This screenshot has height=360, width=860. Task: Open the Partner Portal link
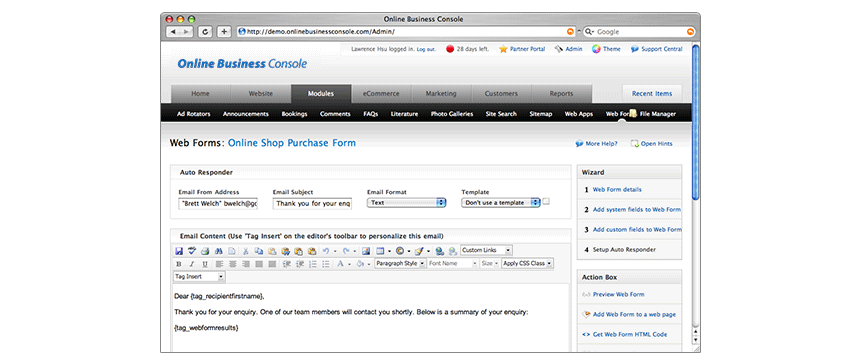tap(522, 49)
